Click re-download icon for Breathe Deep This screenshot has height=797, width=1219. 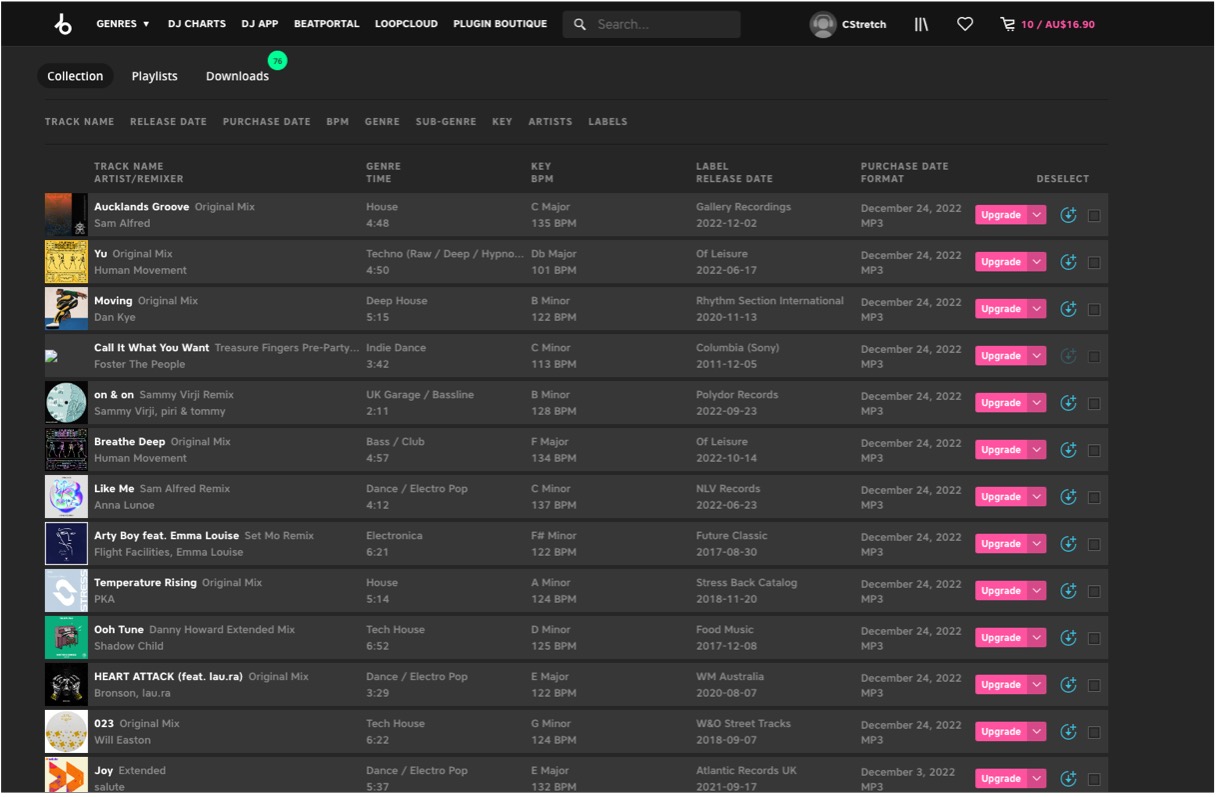click(1068, 450)
